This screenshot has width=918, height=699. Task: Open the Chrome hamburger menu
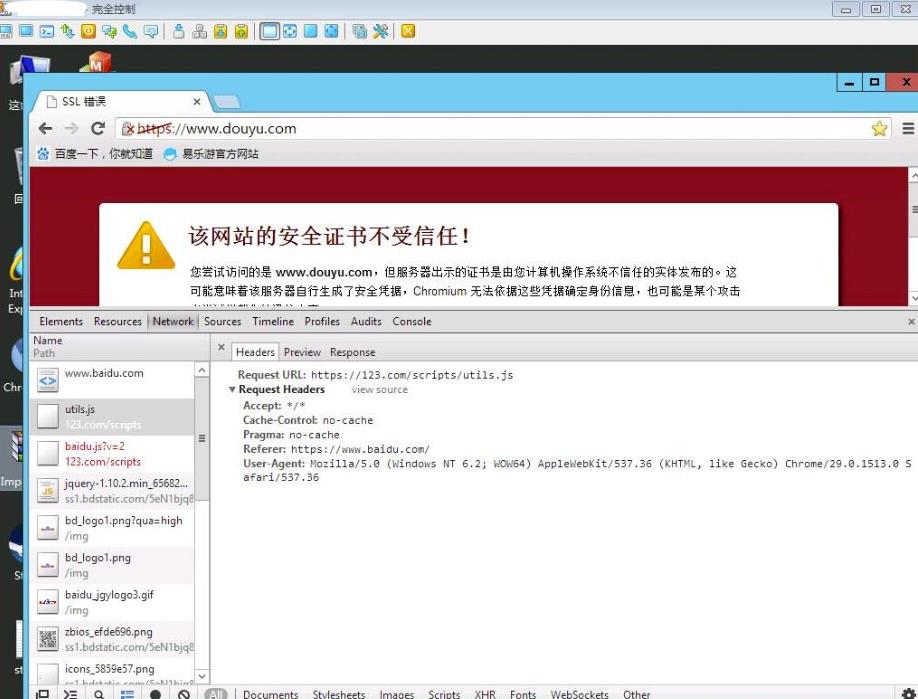coord(908,128)
